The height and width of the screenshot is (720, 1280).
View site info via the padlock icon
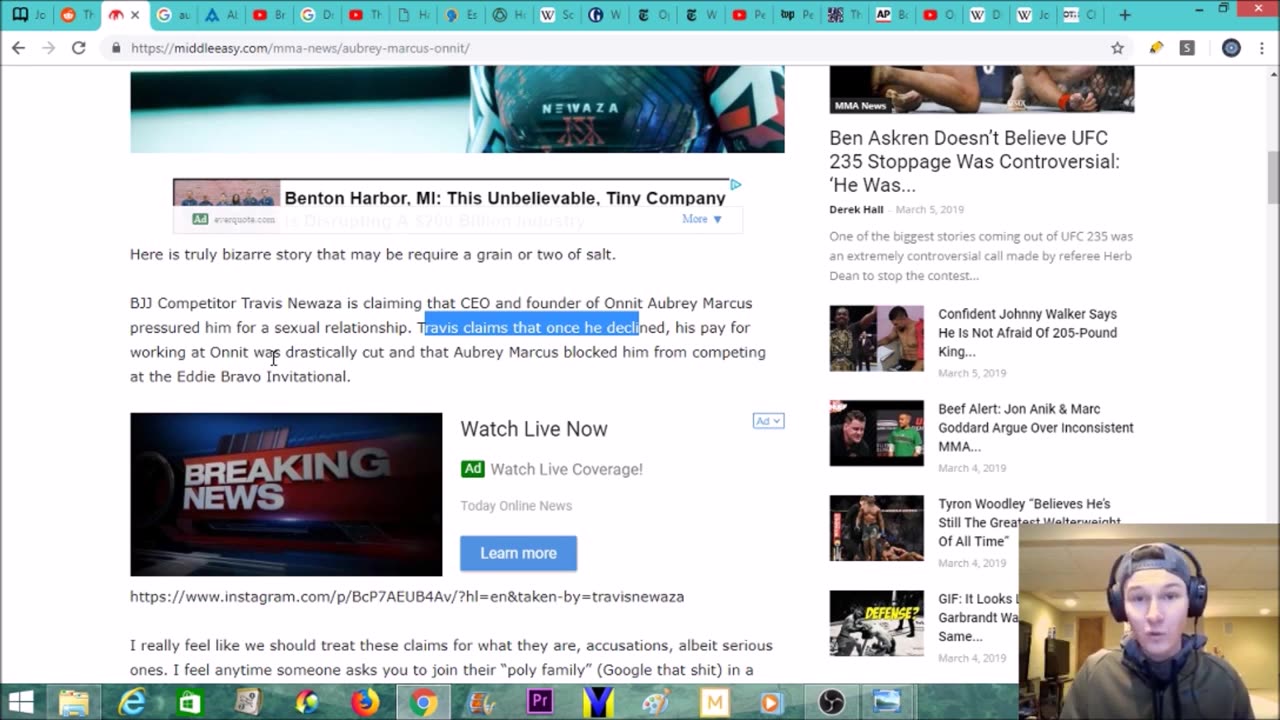116,48
